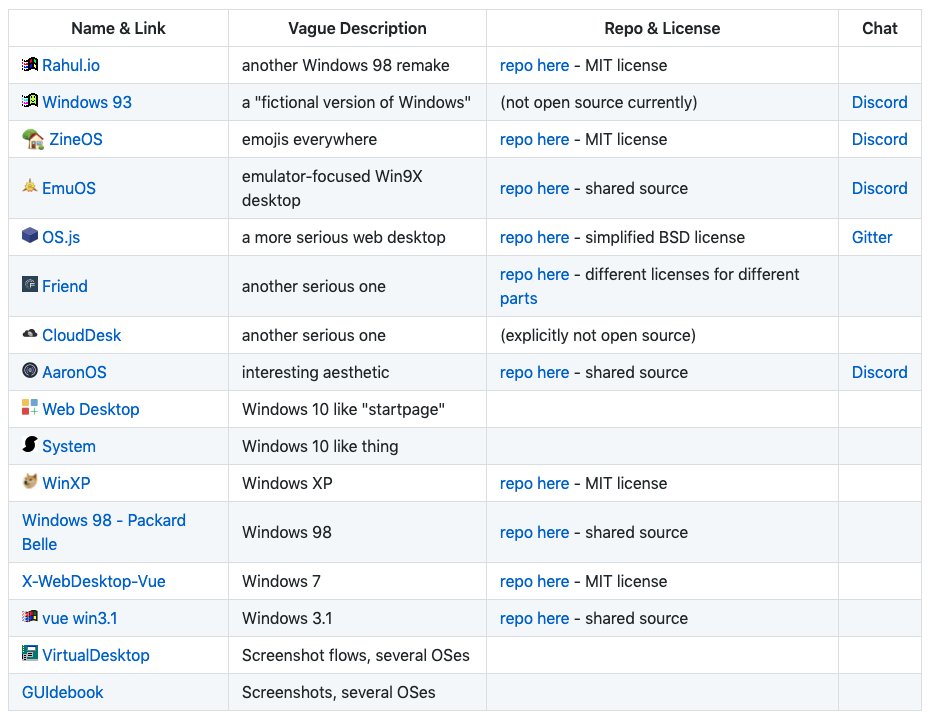The width and height of the screenshot is (927, 724).
Task: Click the System black S icon
Action: pyautogui.click(x=30, y=444)
